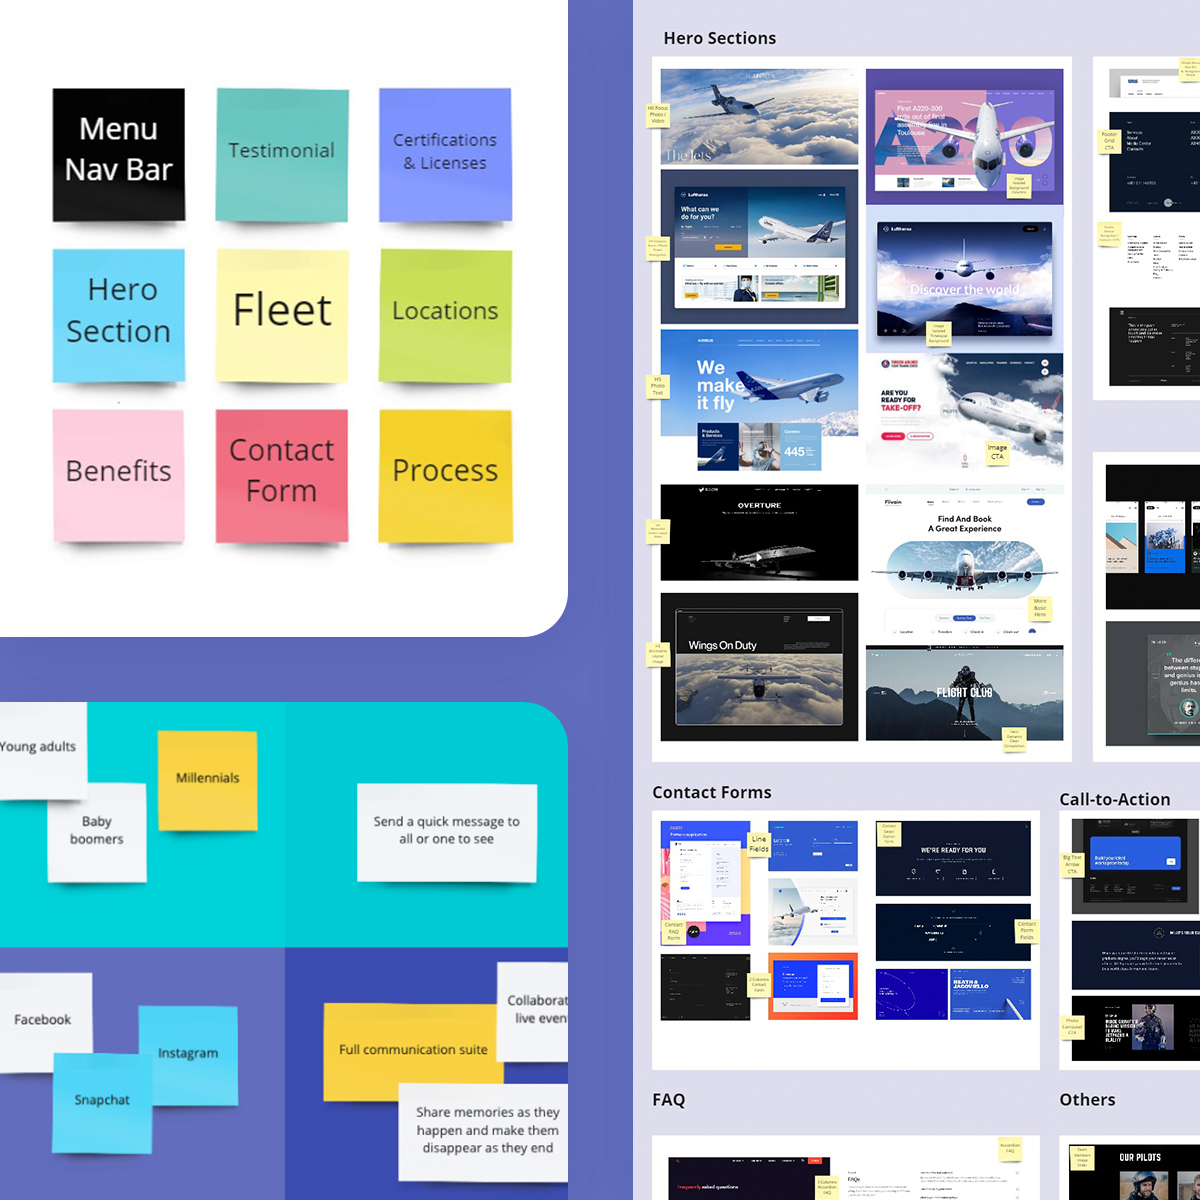The image size is (1200, 1200).
Task: Select the yellow Fleet sticky note
Action: click(x=281, y=314)
